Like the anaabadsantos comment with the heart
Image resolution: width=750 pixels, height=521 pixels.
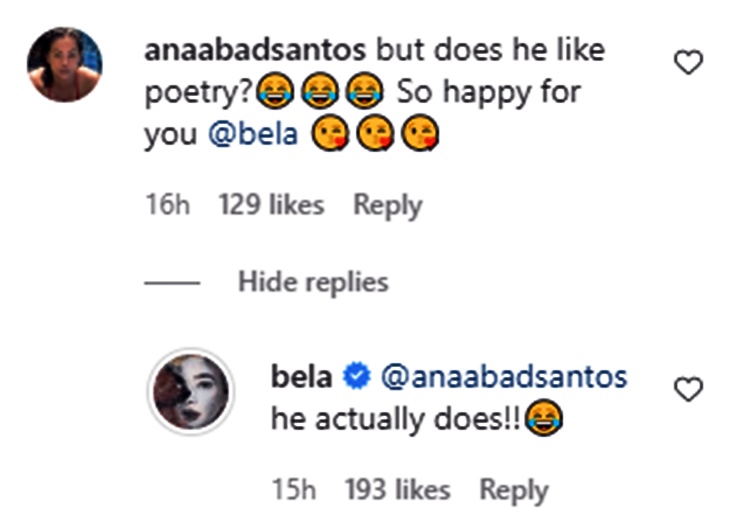pyautogui.click(x=688, y=64)
